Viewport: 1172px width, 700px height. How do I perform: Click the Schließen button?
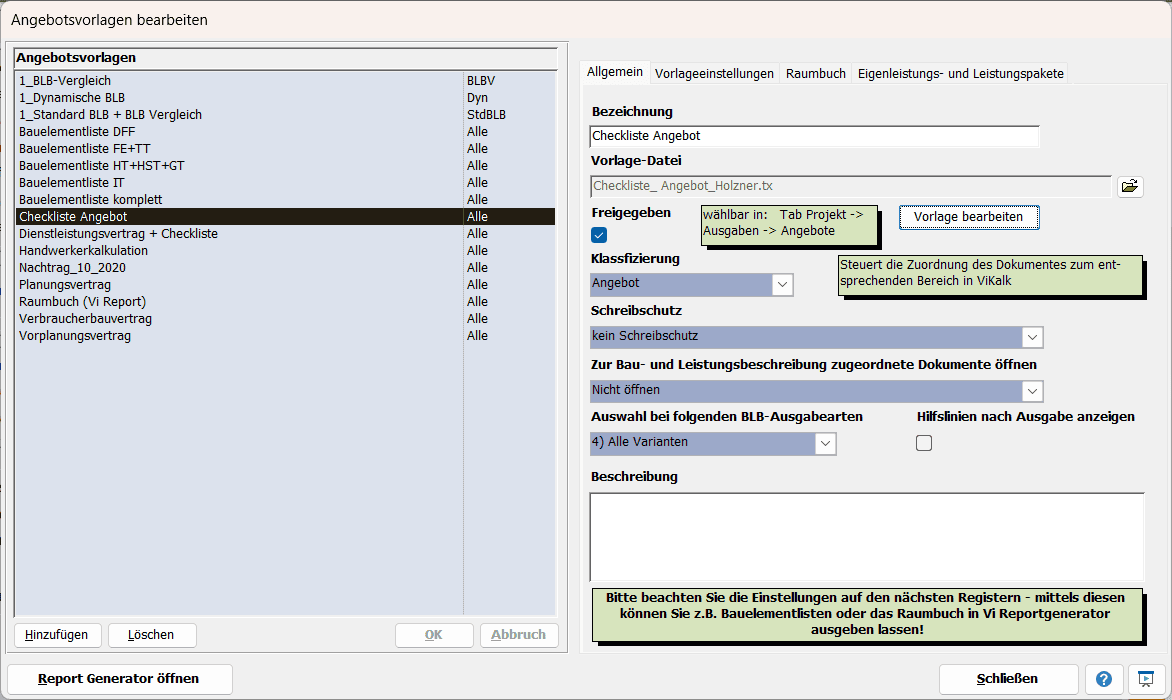pyautogui.click(x=1008, y=679)
